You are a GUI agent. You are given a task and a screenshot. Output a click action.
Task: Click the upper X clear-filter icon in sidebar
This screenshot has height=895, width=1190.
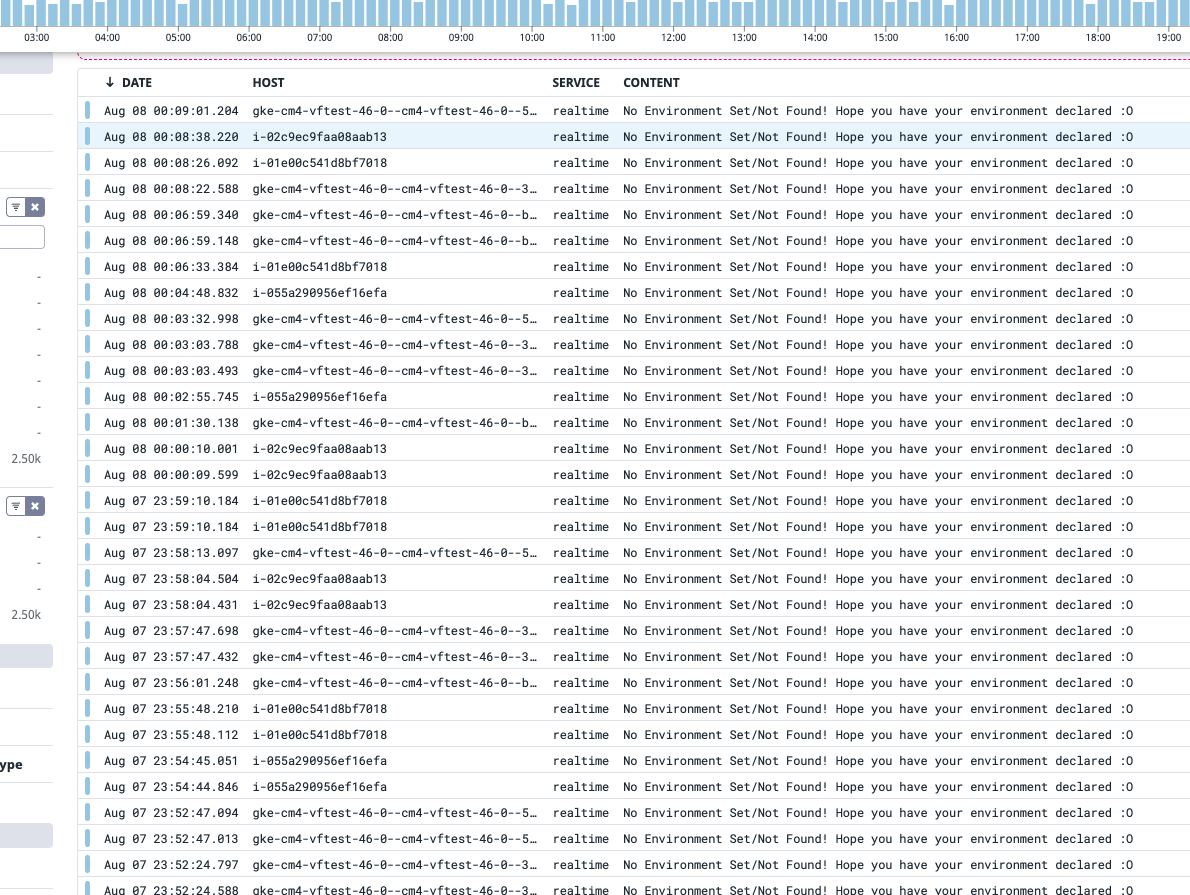click(35, 207)
